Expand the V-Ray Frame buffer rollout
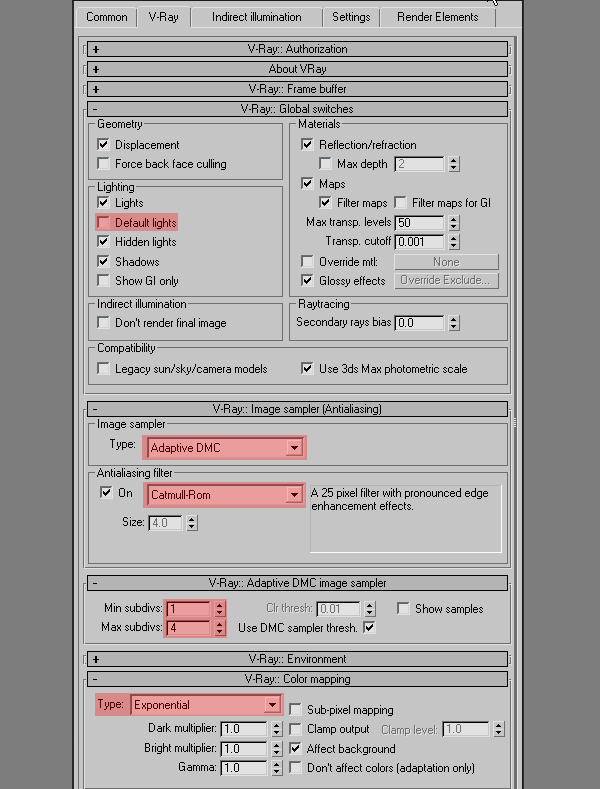Viewport: 600px width, 789px height. [x=297, y=89]
